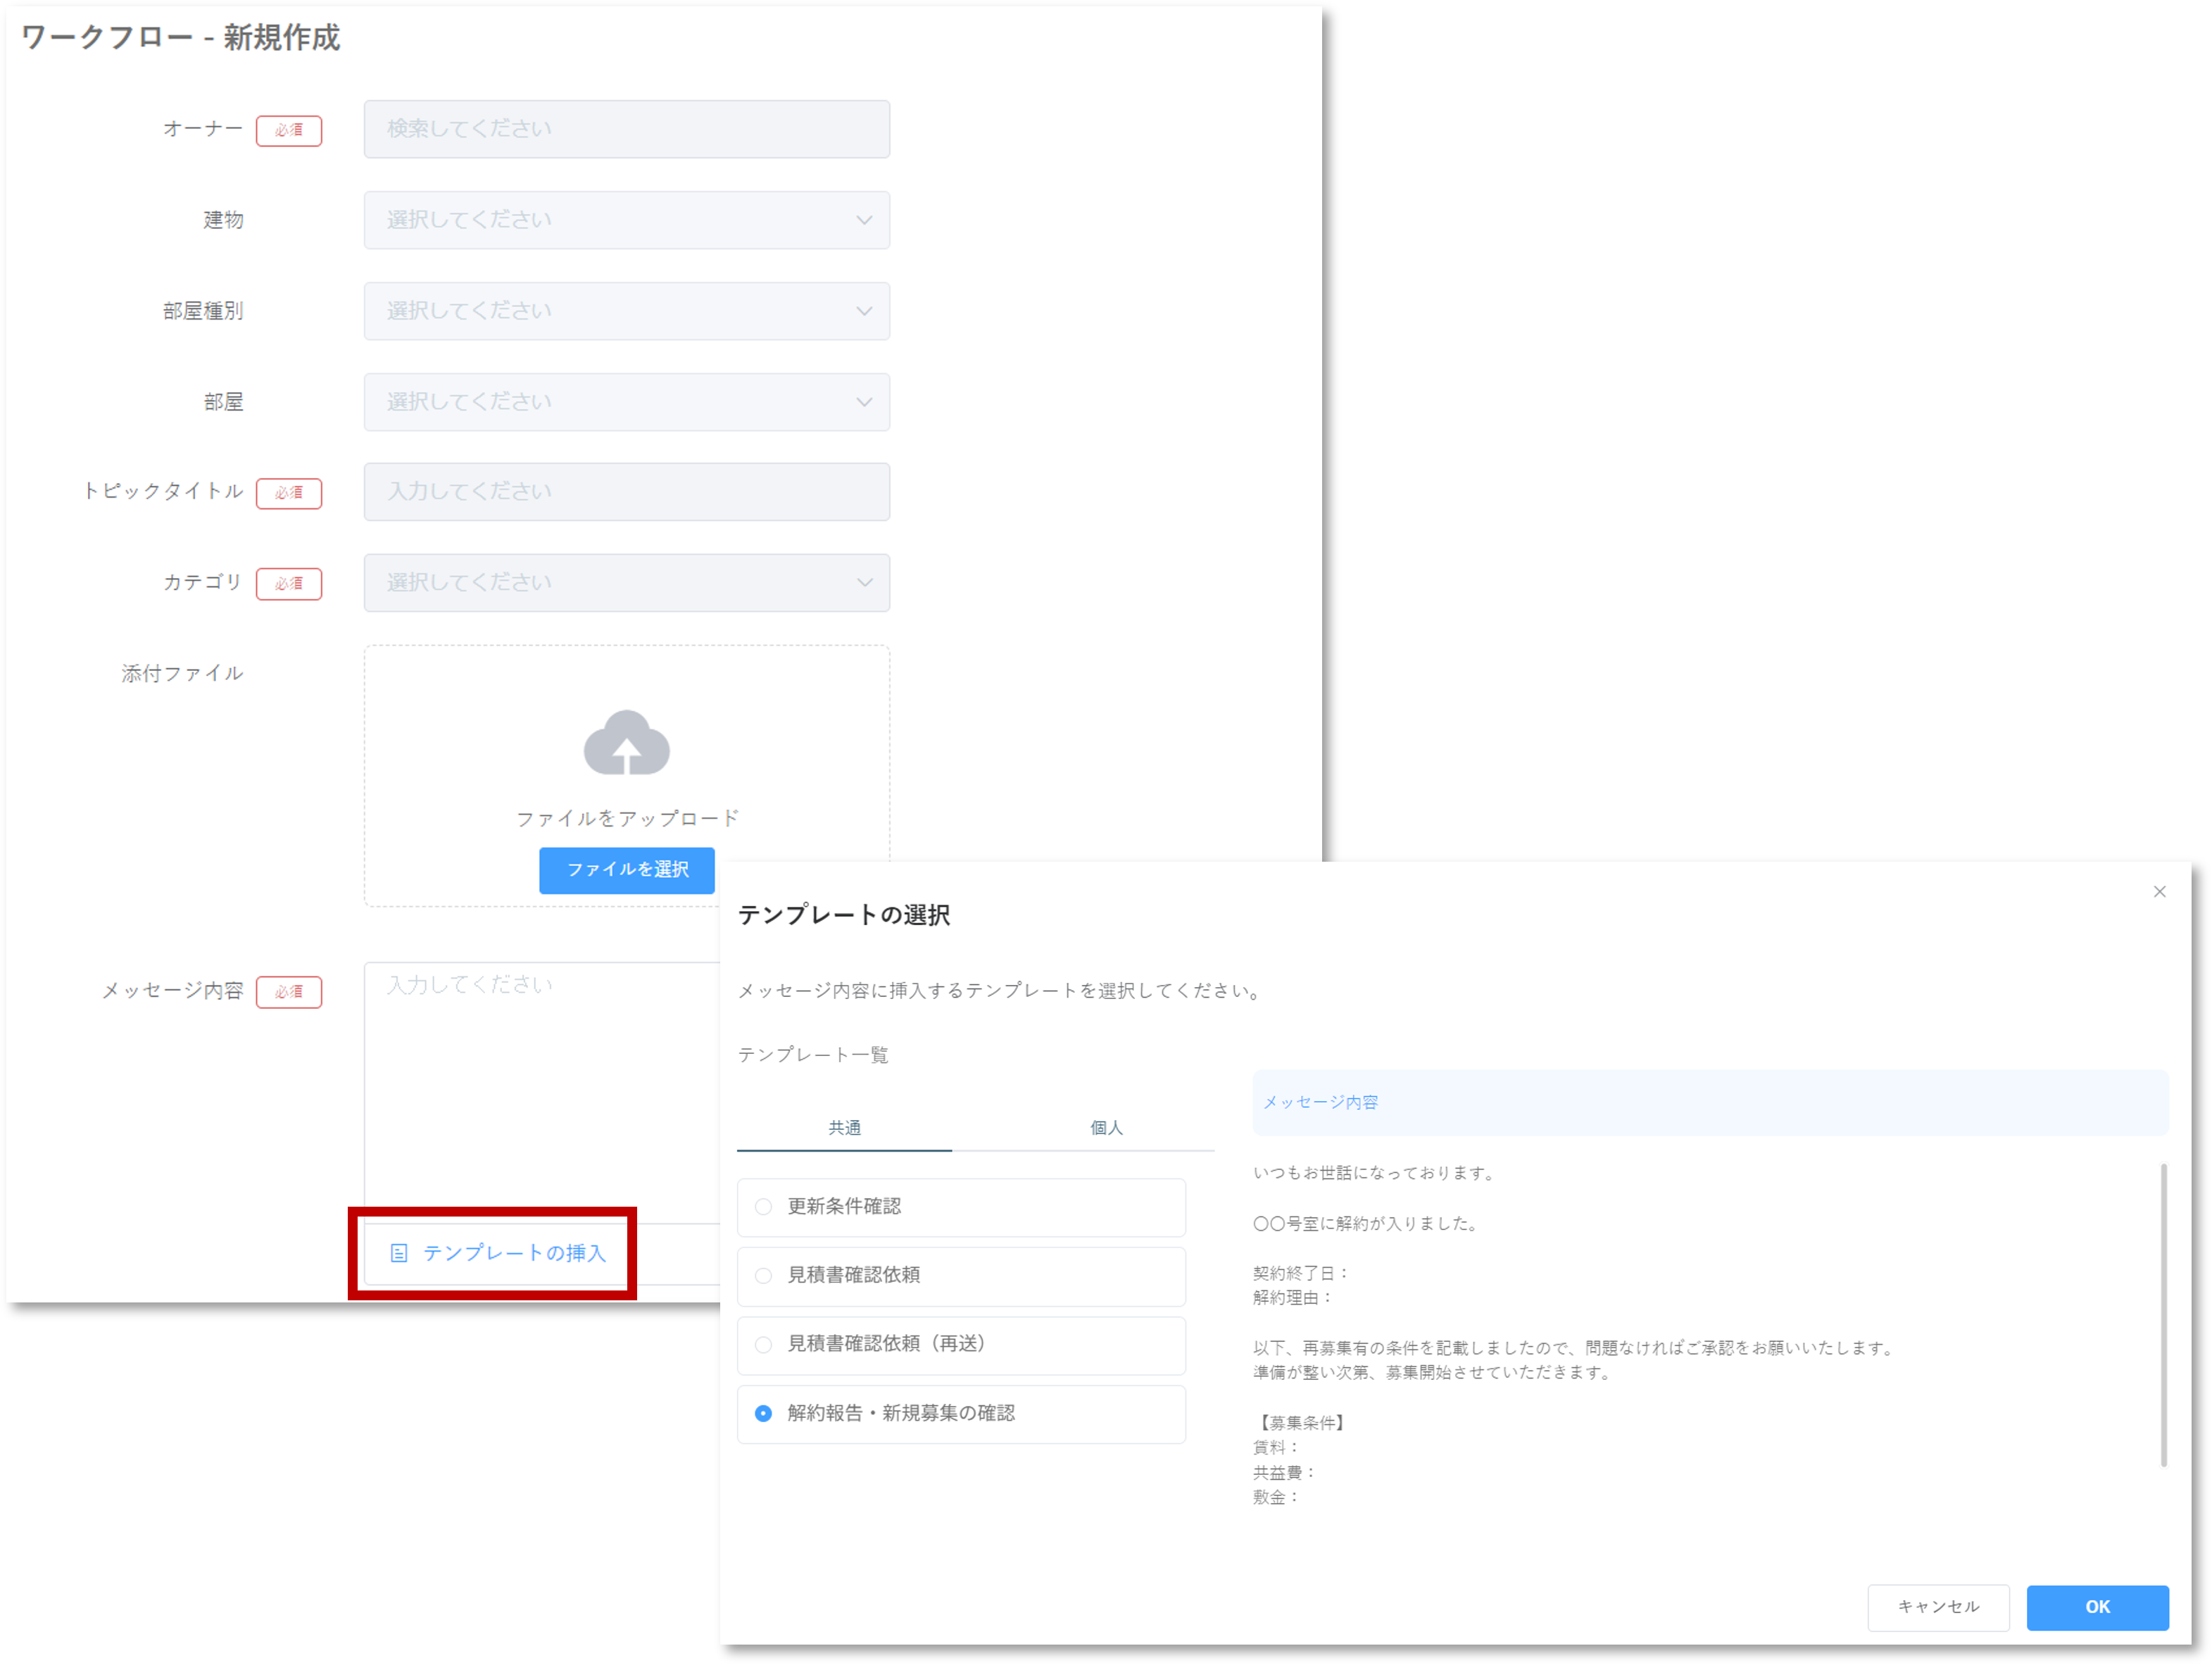Open the 建物 dropdown

point(626,220)
